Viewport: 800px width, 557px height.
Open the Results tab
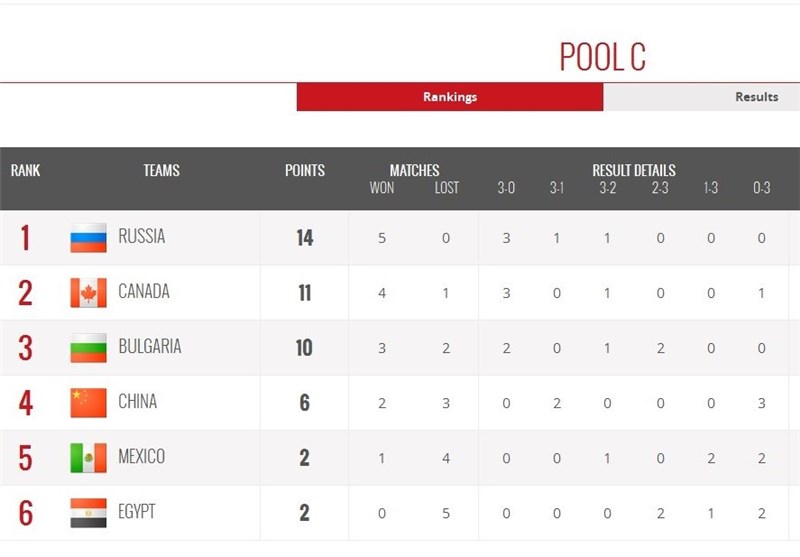pos(756,97)
